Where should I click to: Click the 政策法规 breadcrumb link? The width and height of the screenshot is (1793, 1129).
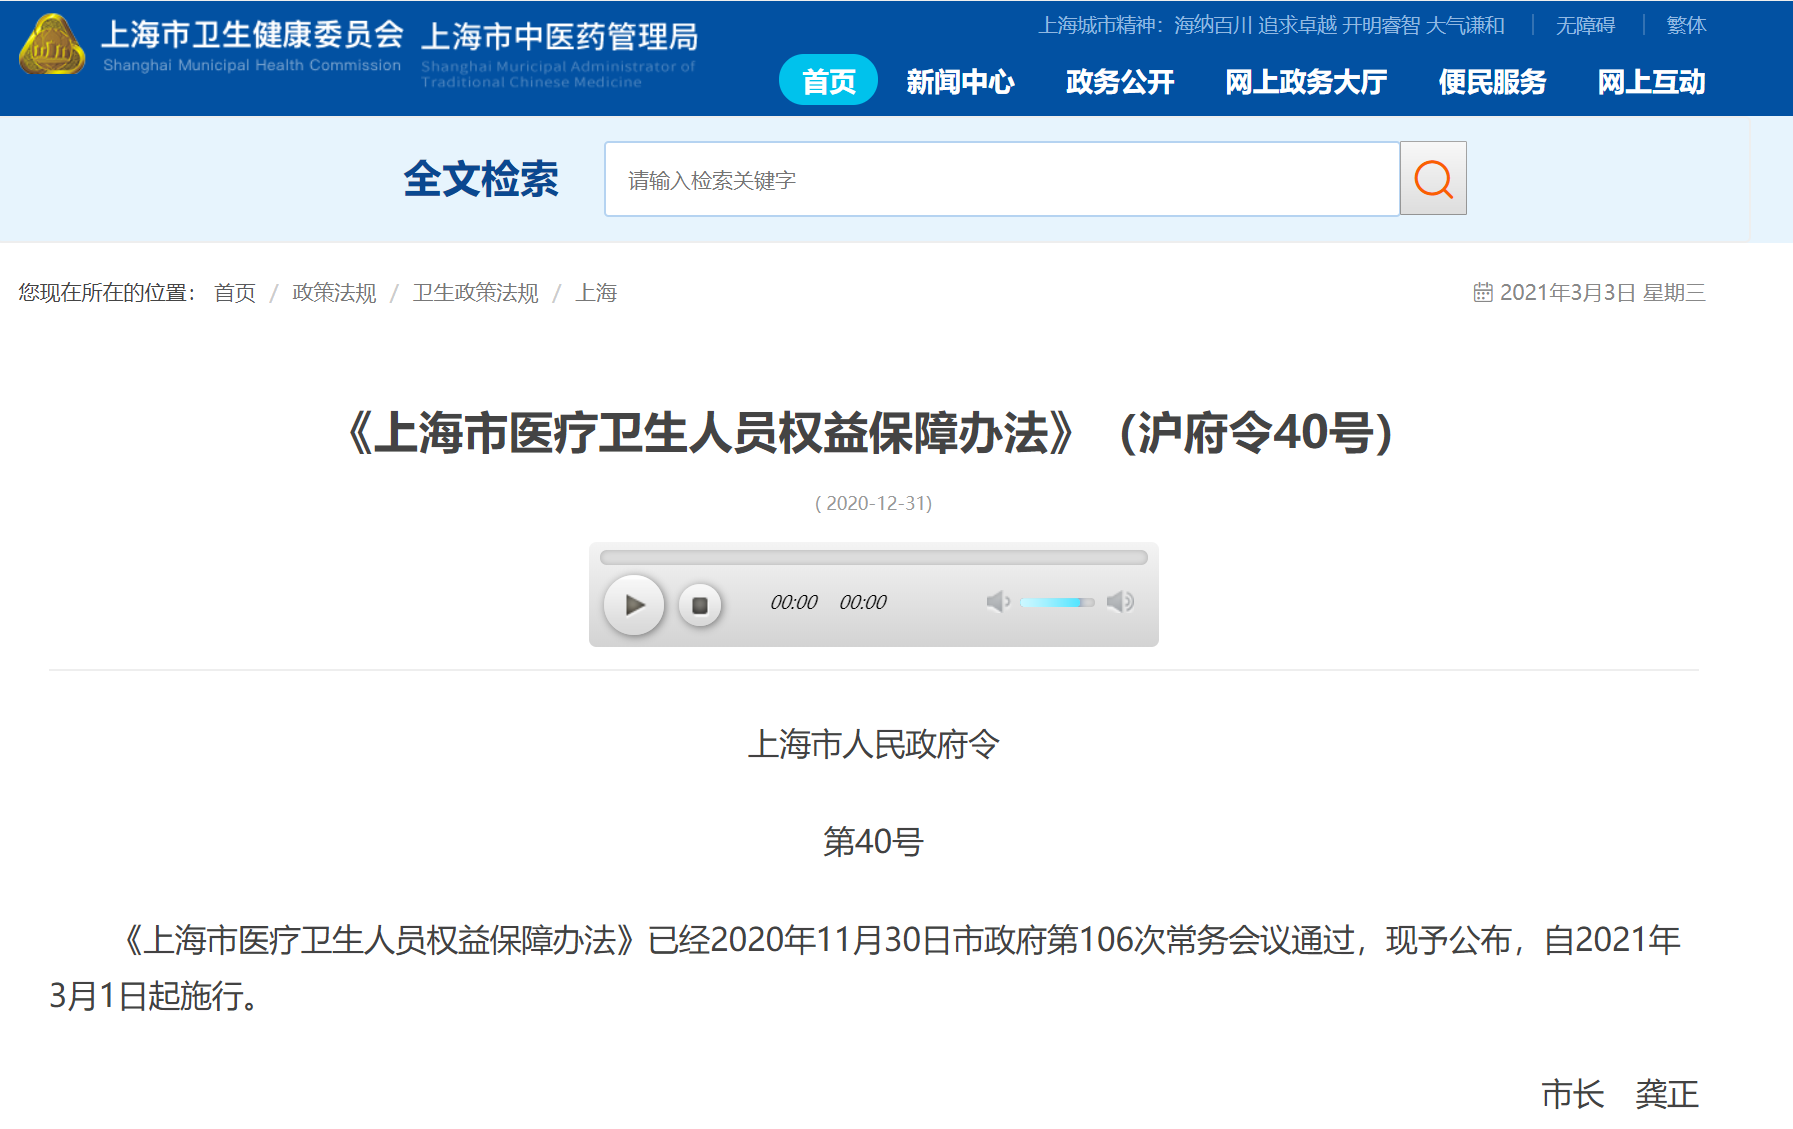coord(334,292)
